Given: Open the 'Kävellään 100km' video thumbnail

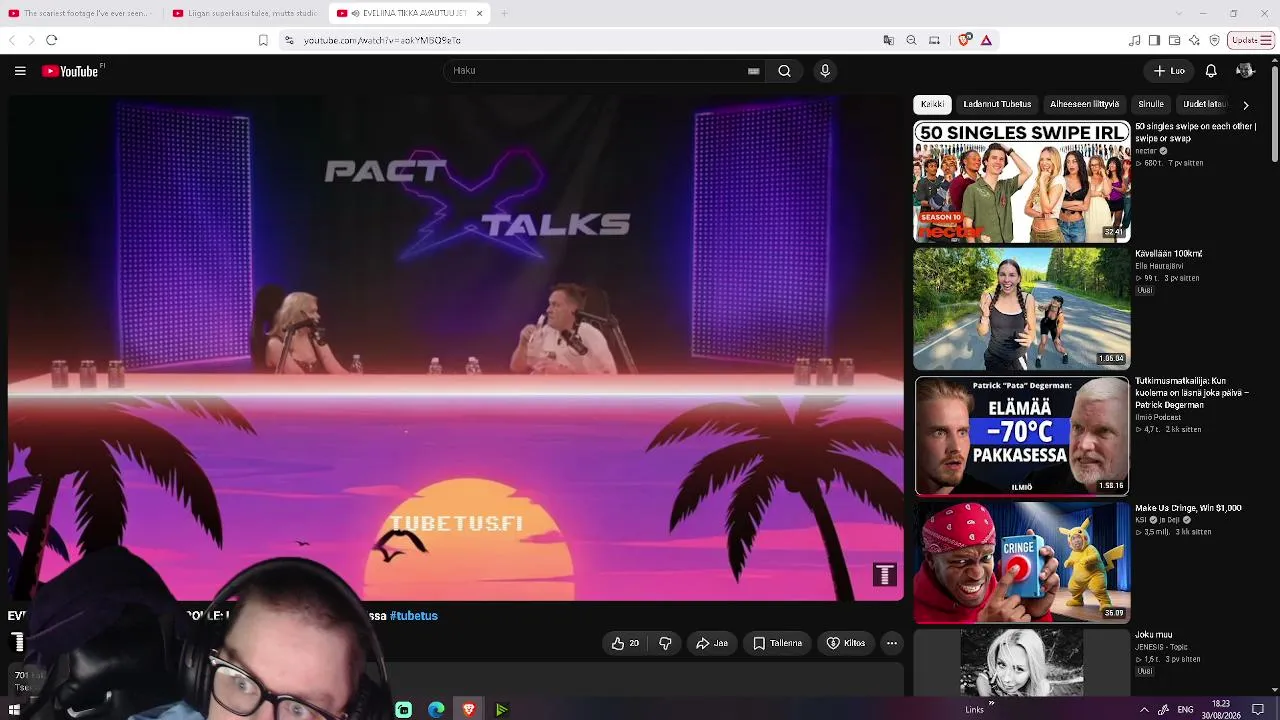Looking at the screenshot, I should [1022, 309].
